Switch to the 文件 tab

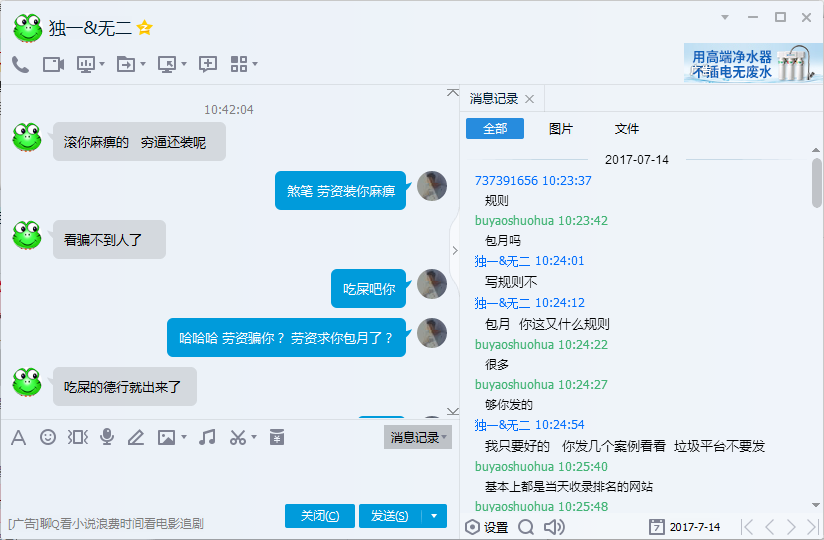(626, 129)
